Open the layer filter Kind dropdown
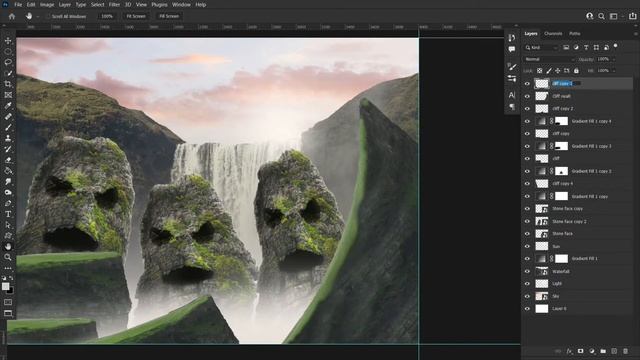 541,48
